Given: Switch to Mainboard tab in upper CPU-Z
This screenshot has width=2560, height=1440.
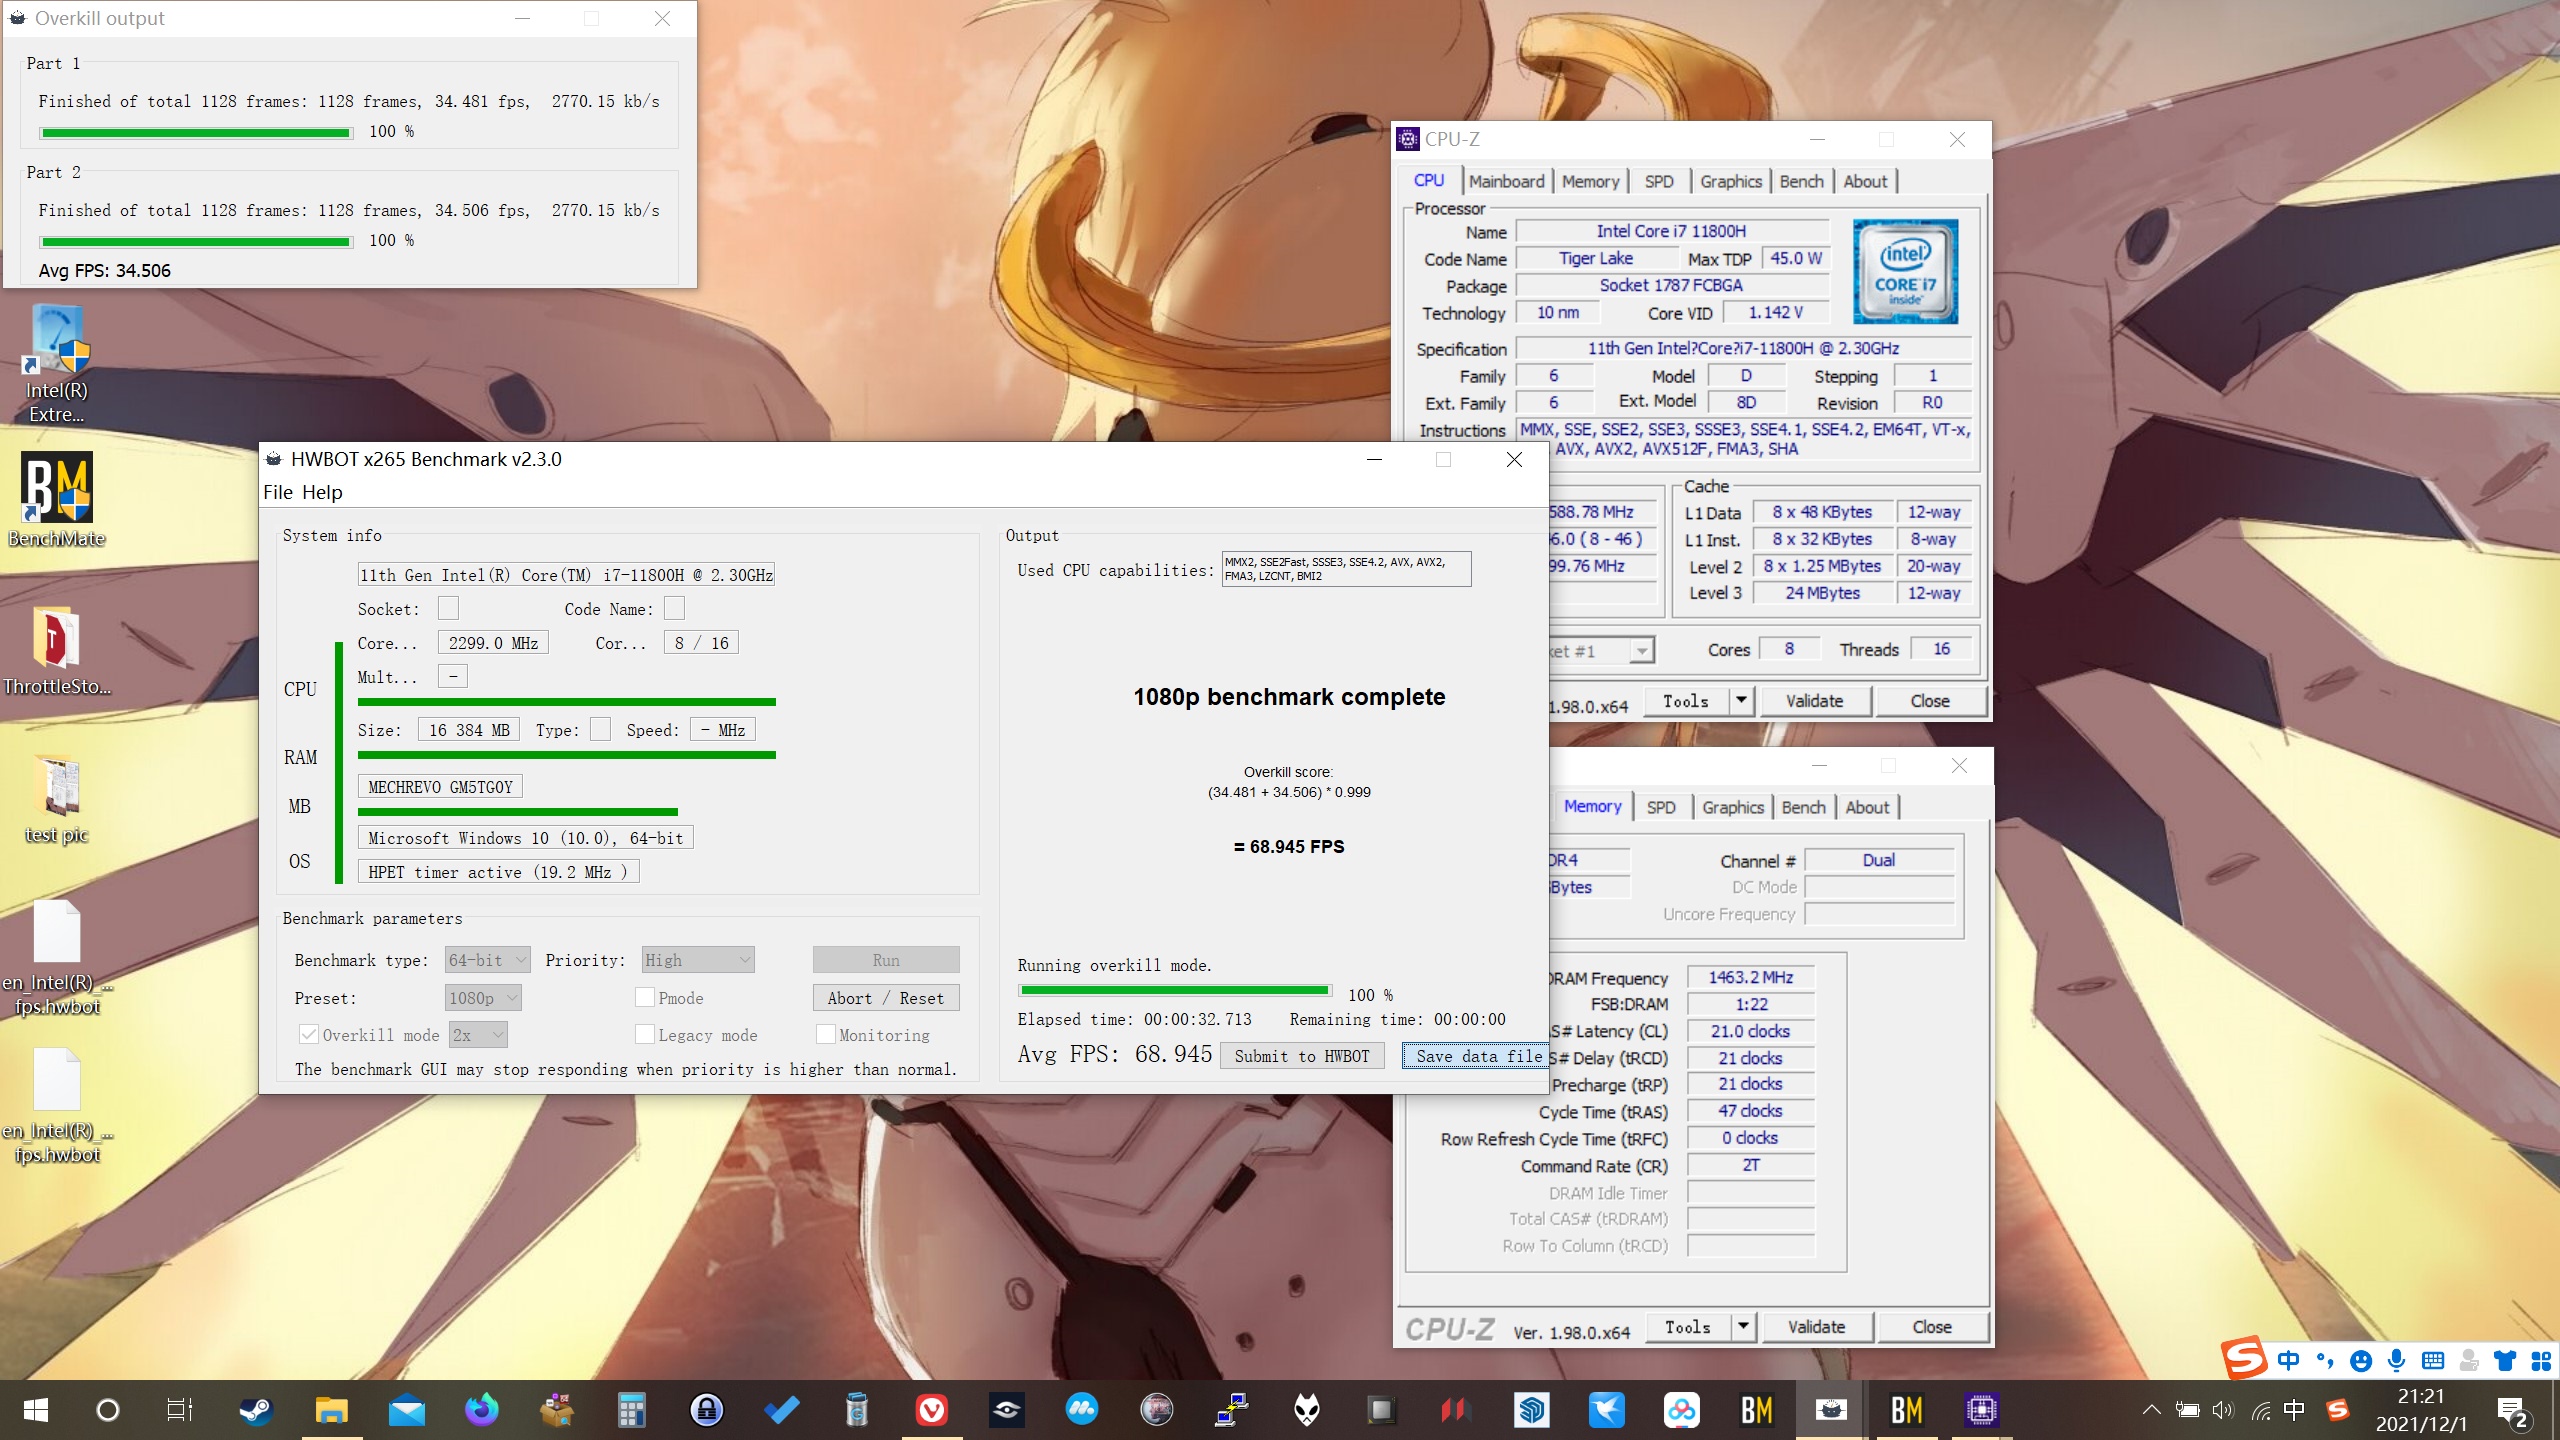Looking at the screenshot, I should [x=1507, y=181].
